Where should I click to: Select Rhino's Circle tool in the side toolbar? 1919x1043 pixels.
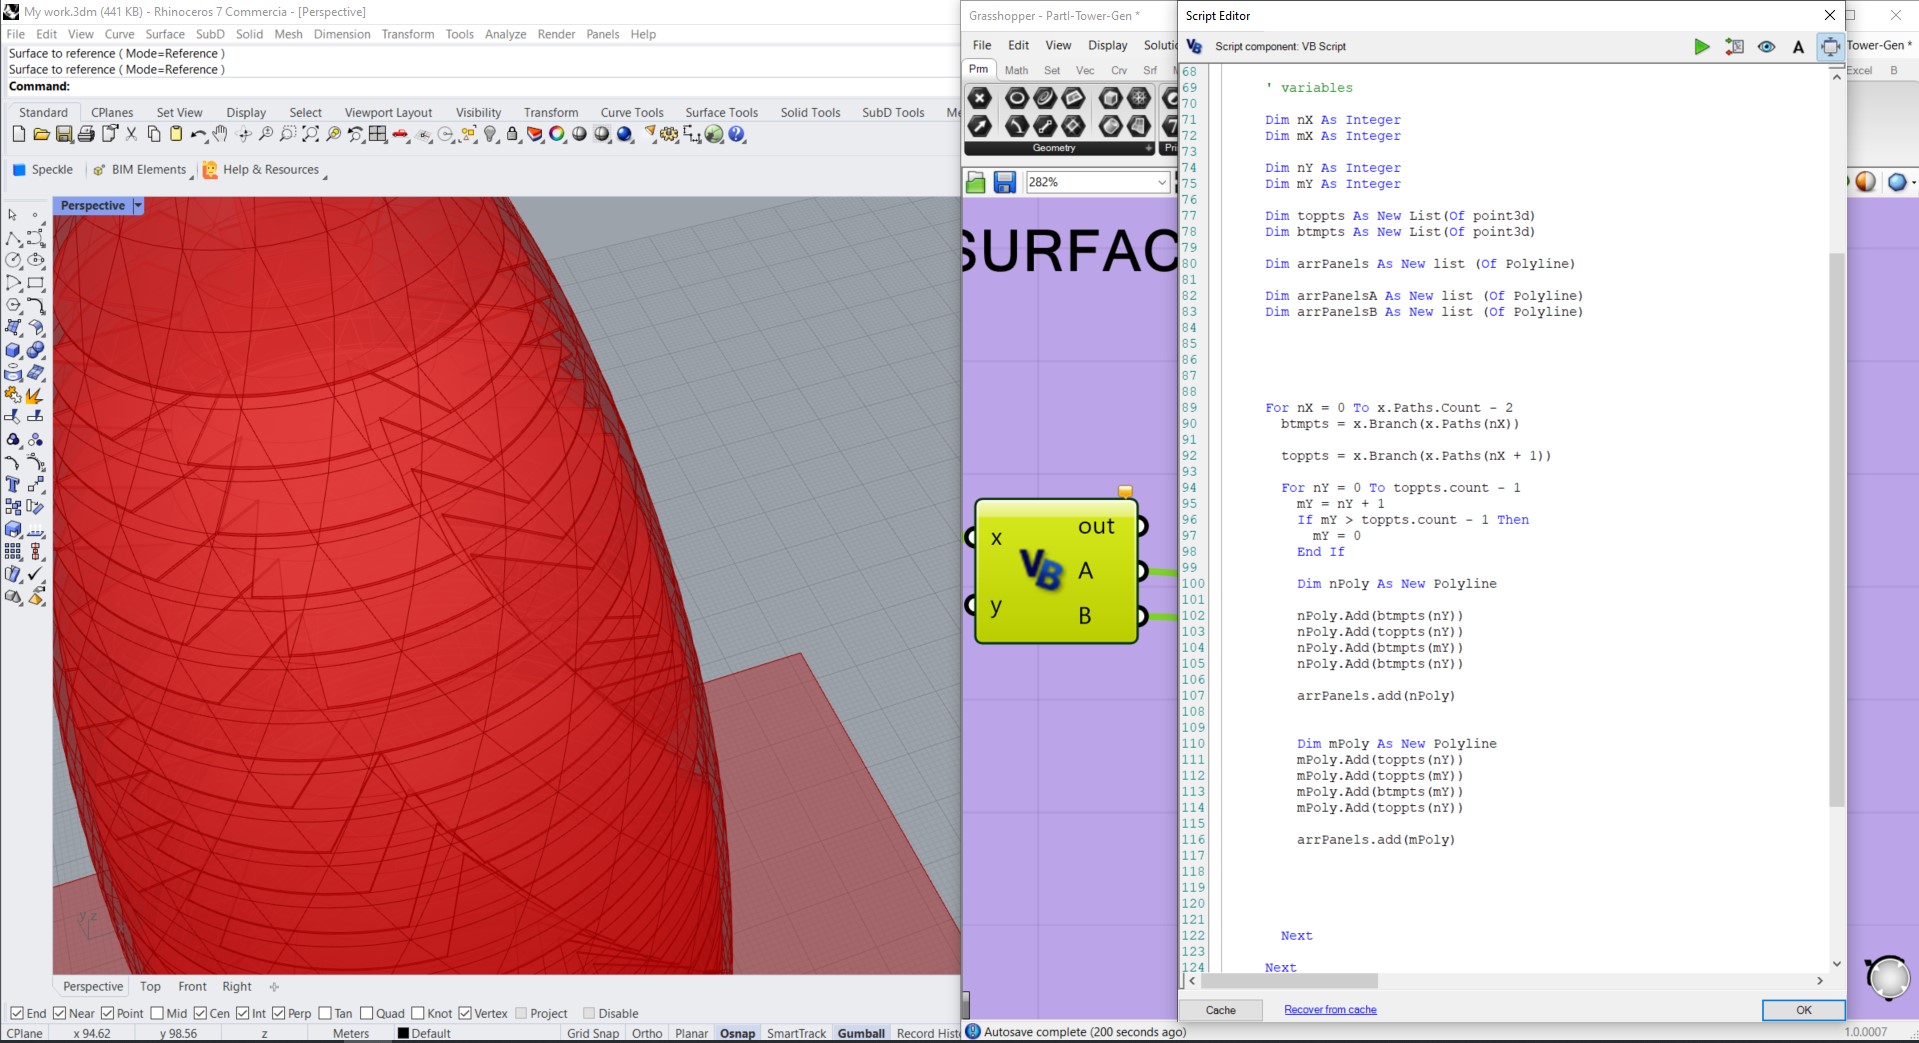pyautogui.click(x=13, y=260)
